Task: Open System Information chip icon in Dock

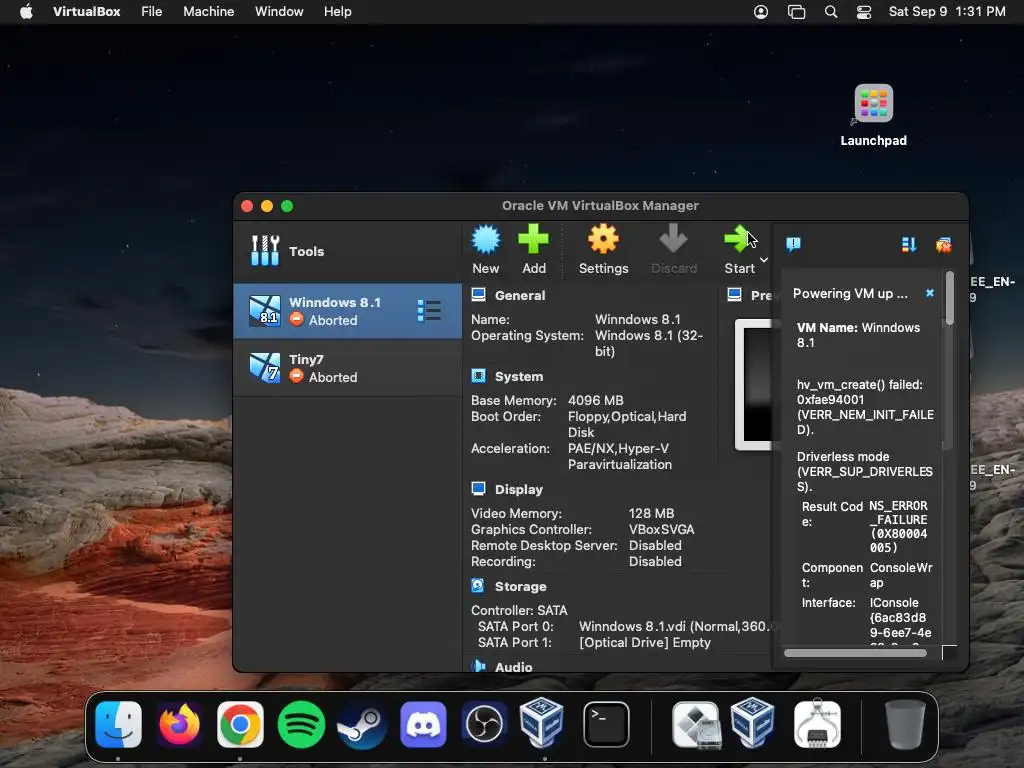Action: 817,724
